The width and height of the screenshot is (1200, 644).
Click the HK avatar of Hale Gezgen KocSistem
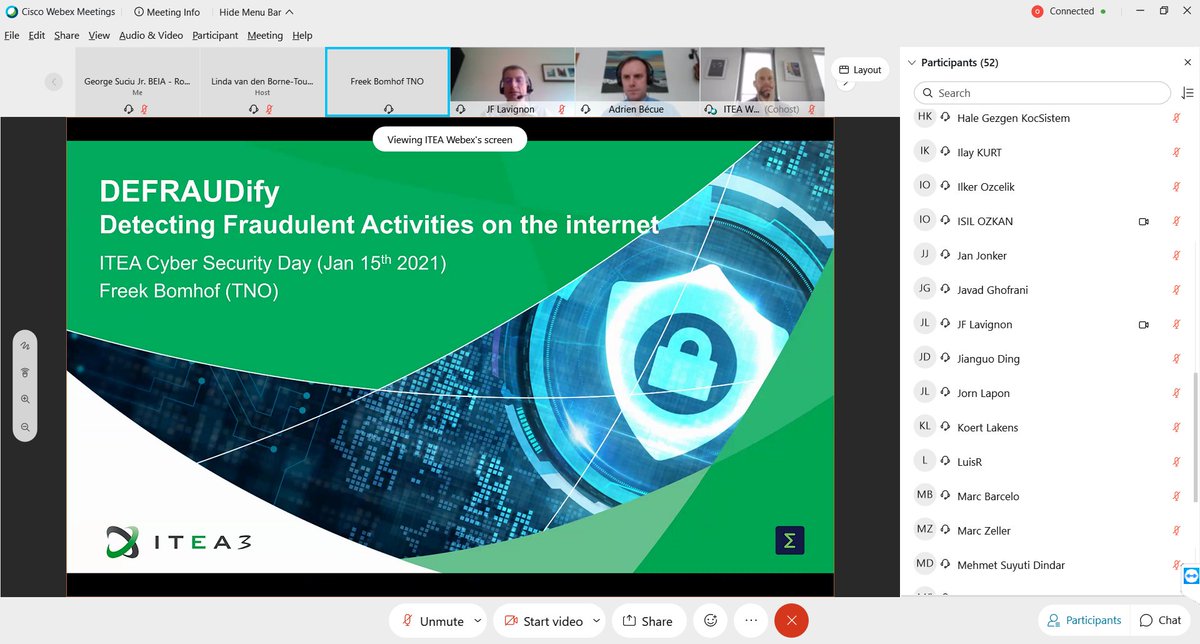925,117
